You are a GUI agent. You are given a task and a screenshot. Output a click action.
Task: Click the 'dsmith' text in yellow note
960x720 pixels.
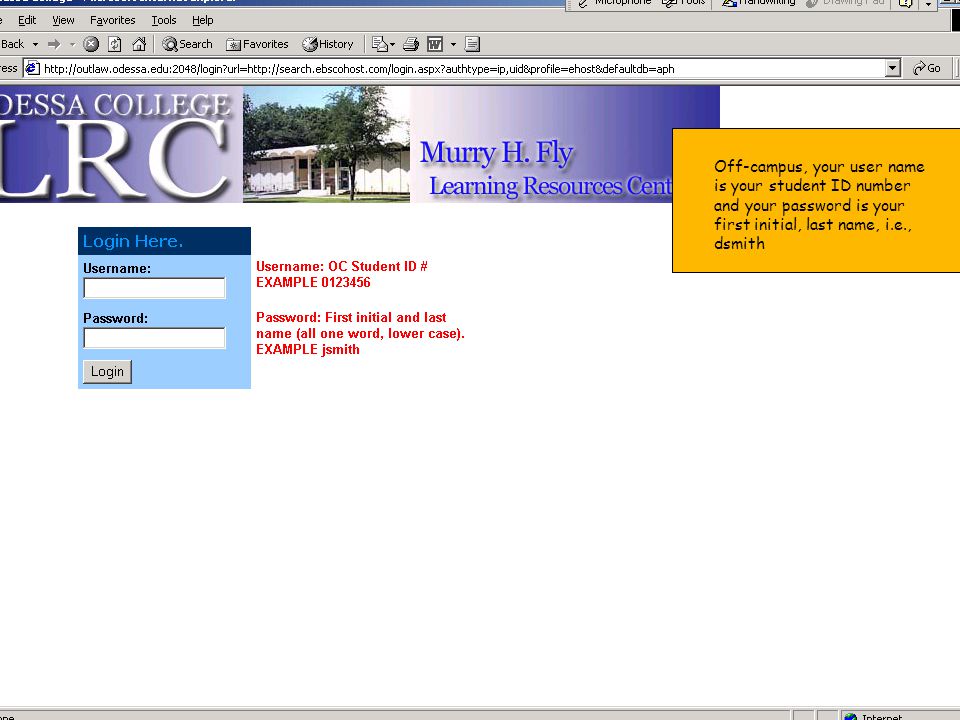(x=739, y=244)
